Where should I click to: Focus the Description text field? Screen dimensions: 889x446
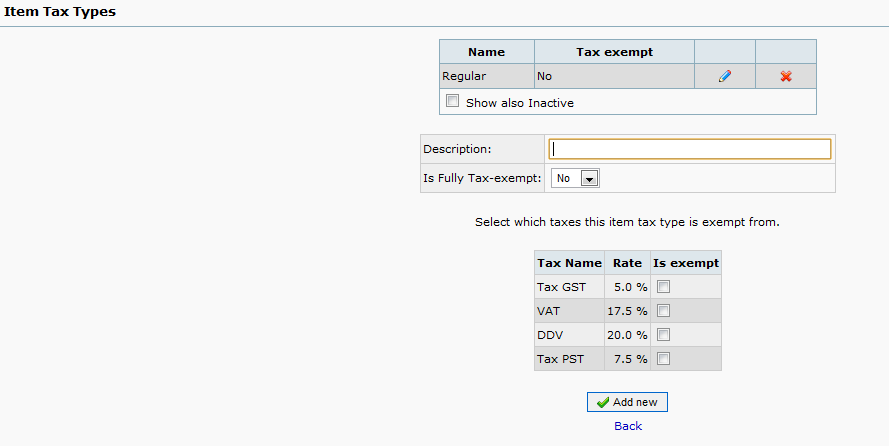coord(690,149)
